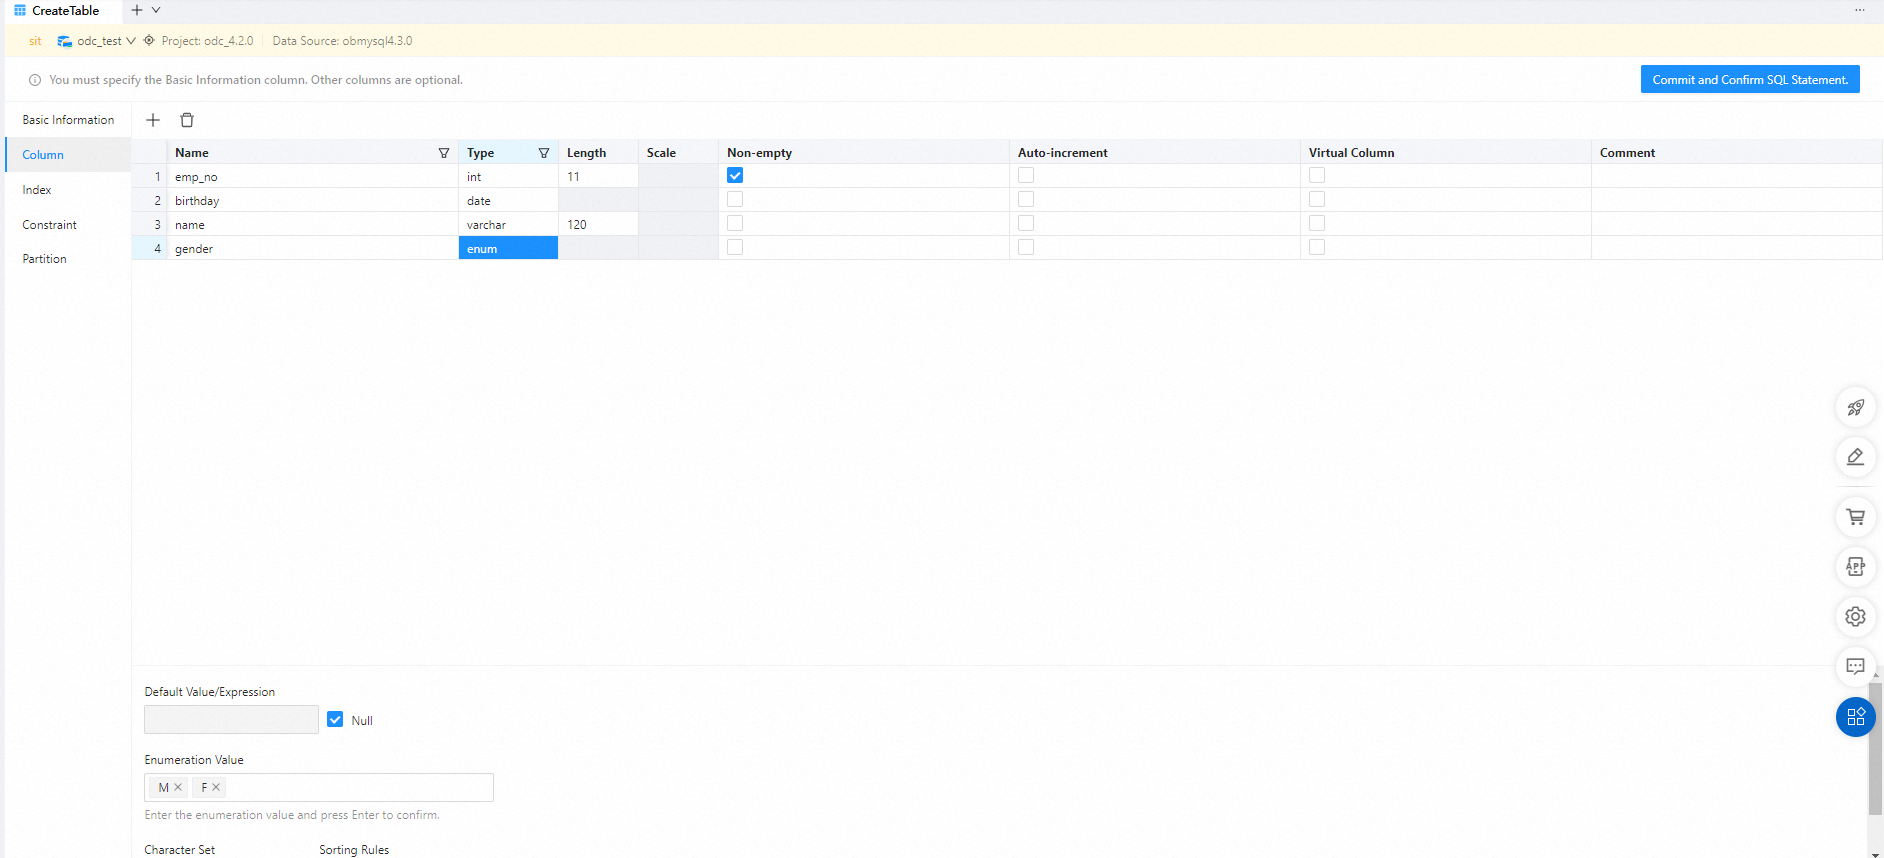Open the enum type cell for gender
Image resolution: width=1884 pixels, height=858 pixels.
508,248
